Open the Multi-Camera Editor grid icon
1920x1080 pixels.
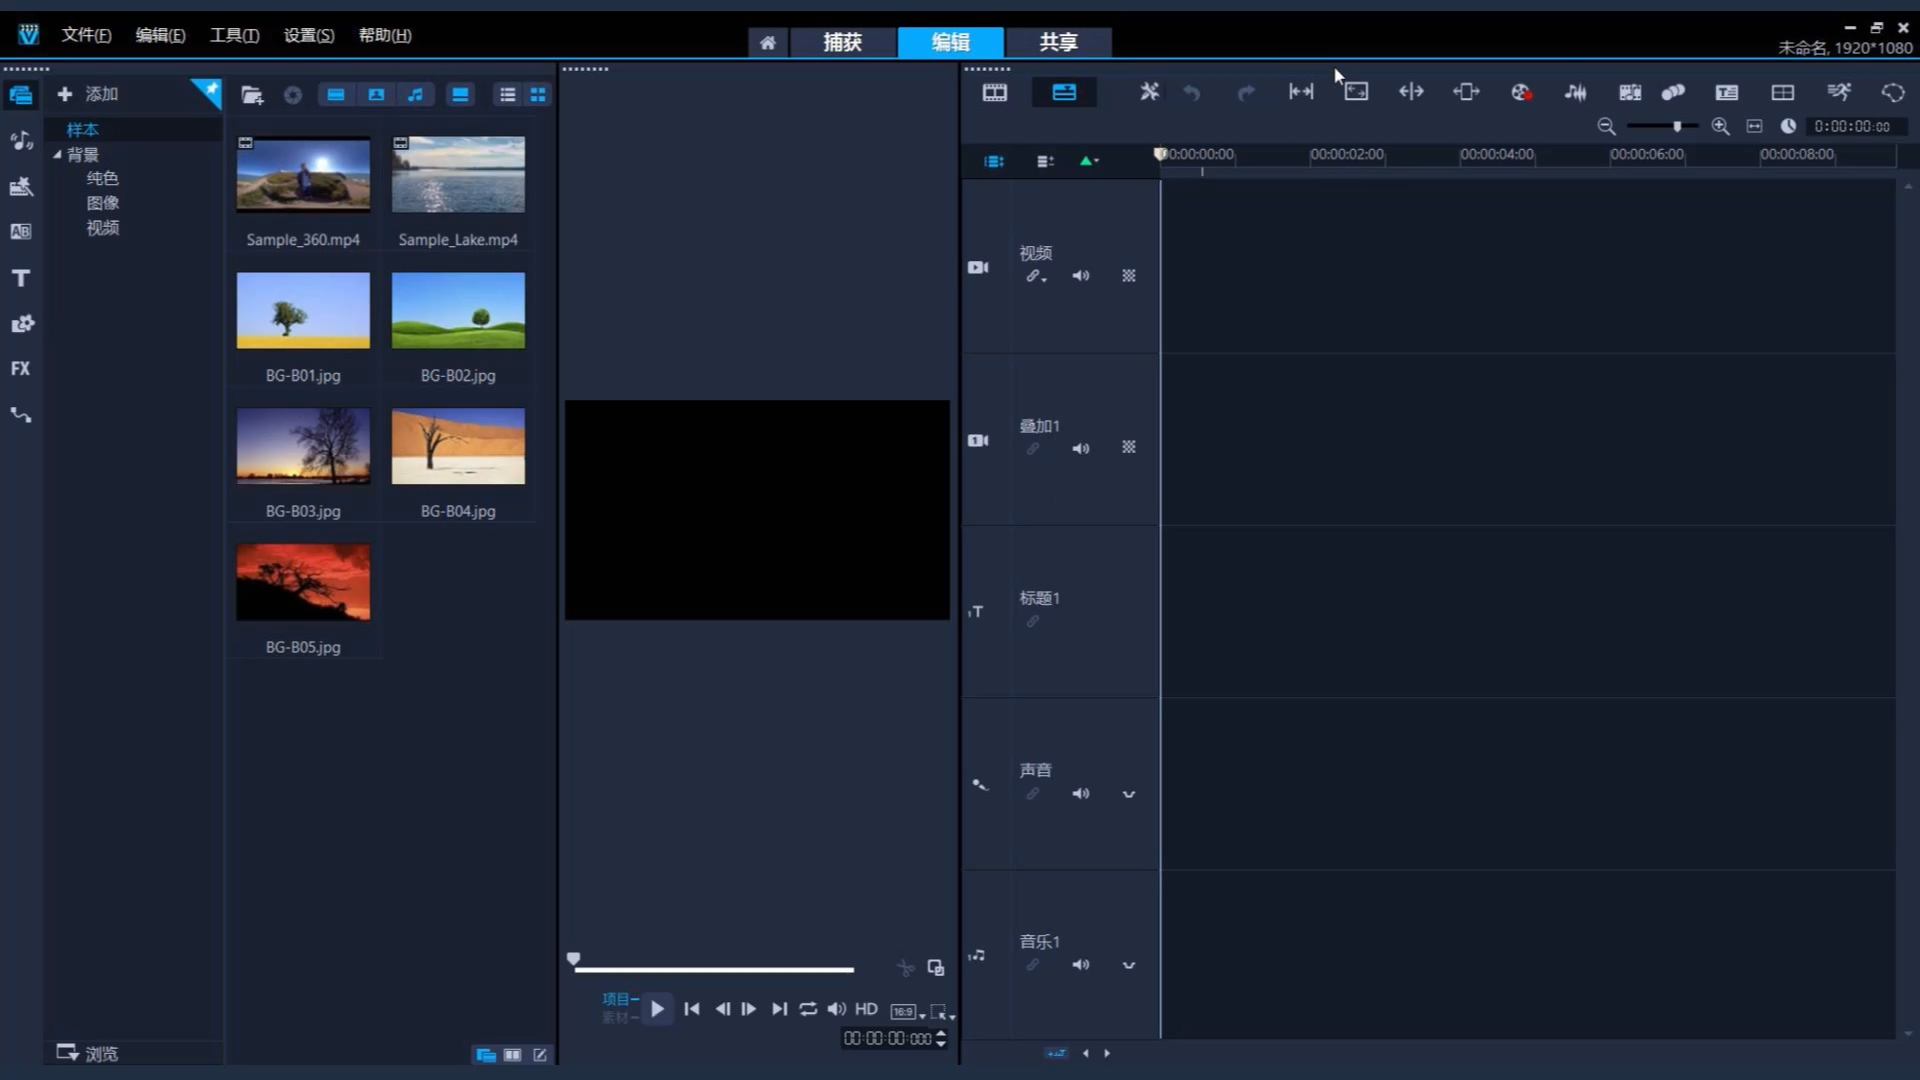coord(1783,92)
